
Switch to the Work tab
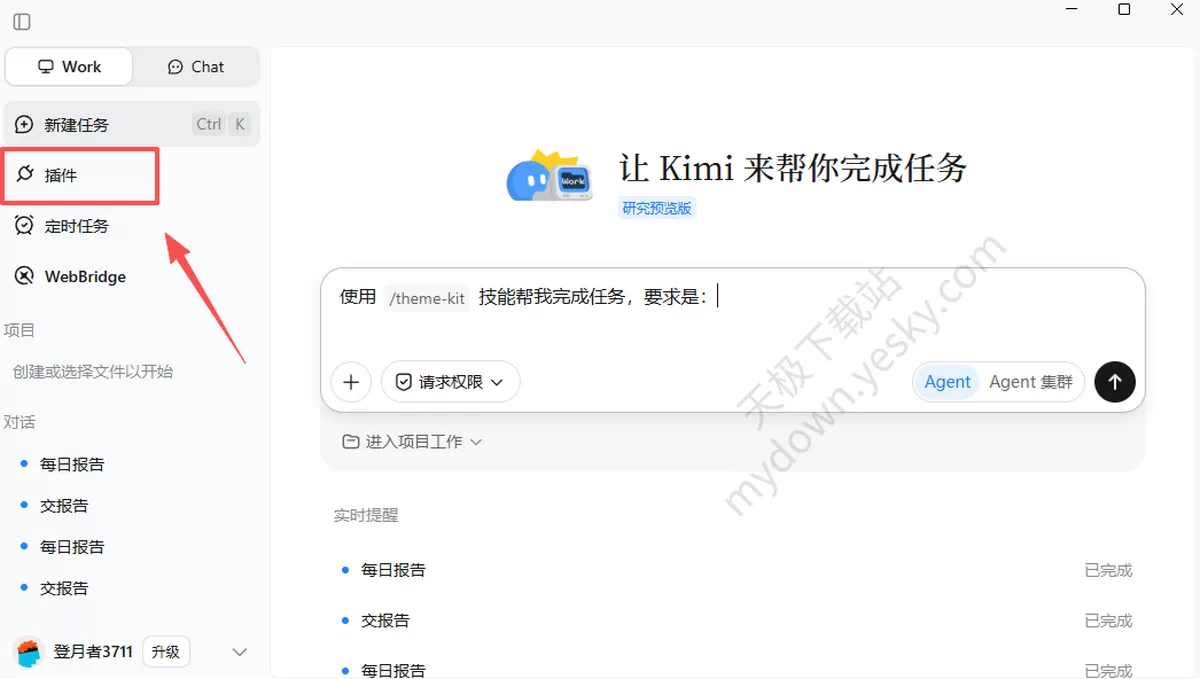tap(69, 67)
